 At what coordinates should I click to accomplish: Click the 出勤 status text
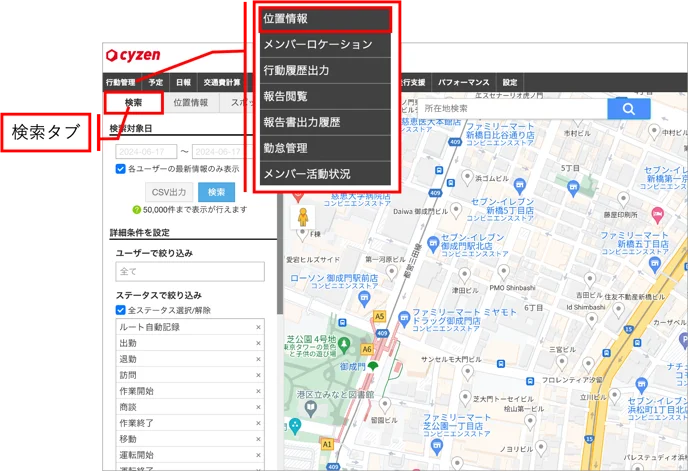[x=128, y=343]
